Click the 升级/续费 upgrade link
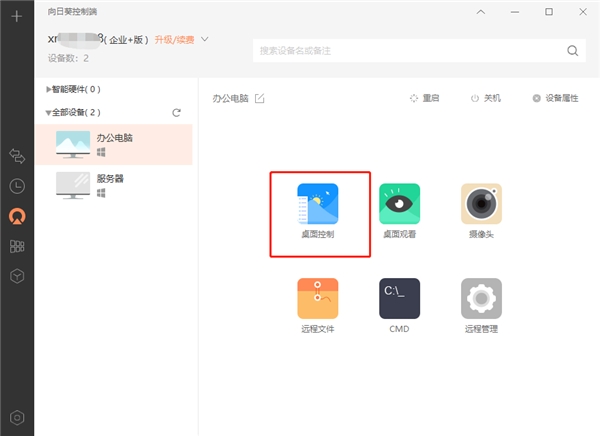The image size is (600, 436). [174, 40]
